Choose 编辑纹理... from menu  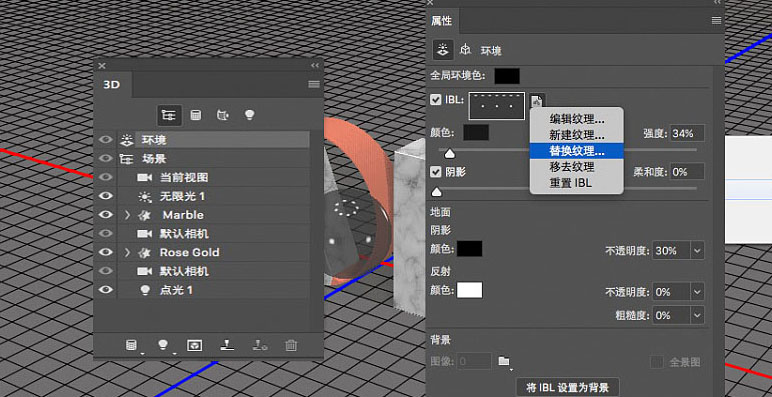click(x=577, y=119)
